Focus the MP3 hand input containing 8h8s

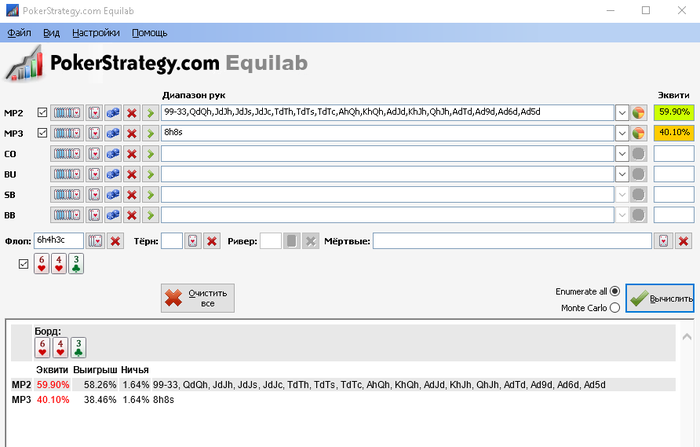pos(388,133)
